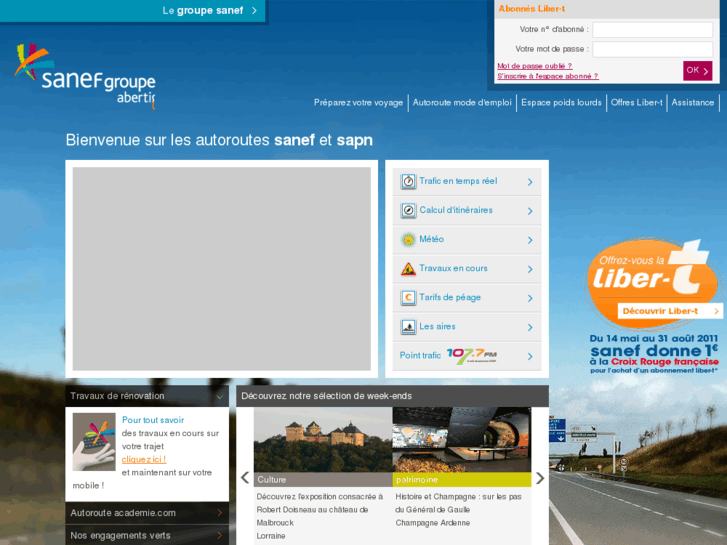Click the arrow beside Point trafic
This screenshot has height=545, width=727.
(x=530, y=357)
